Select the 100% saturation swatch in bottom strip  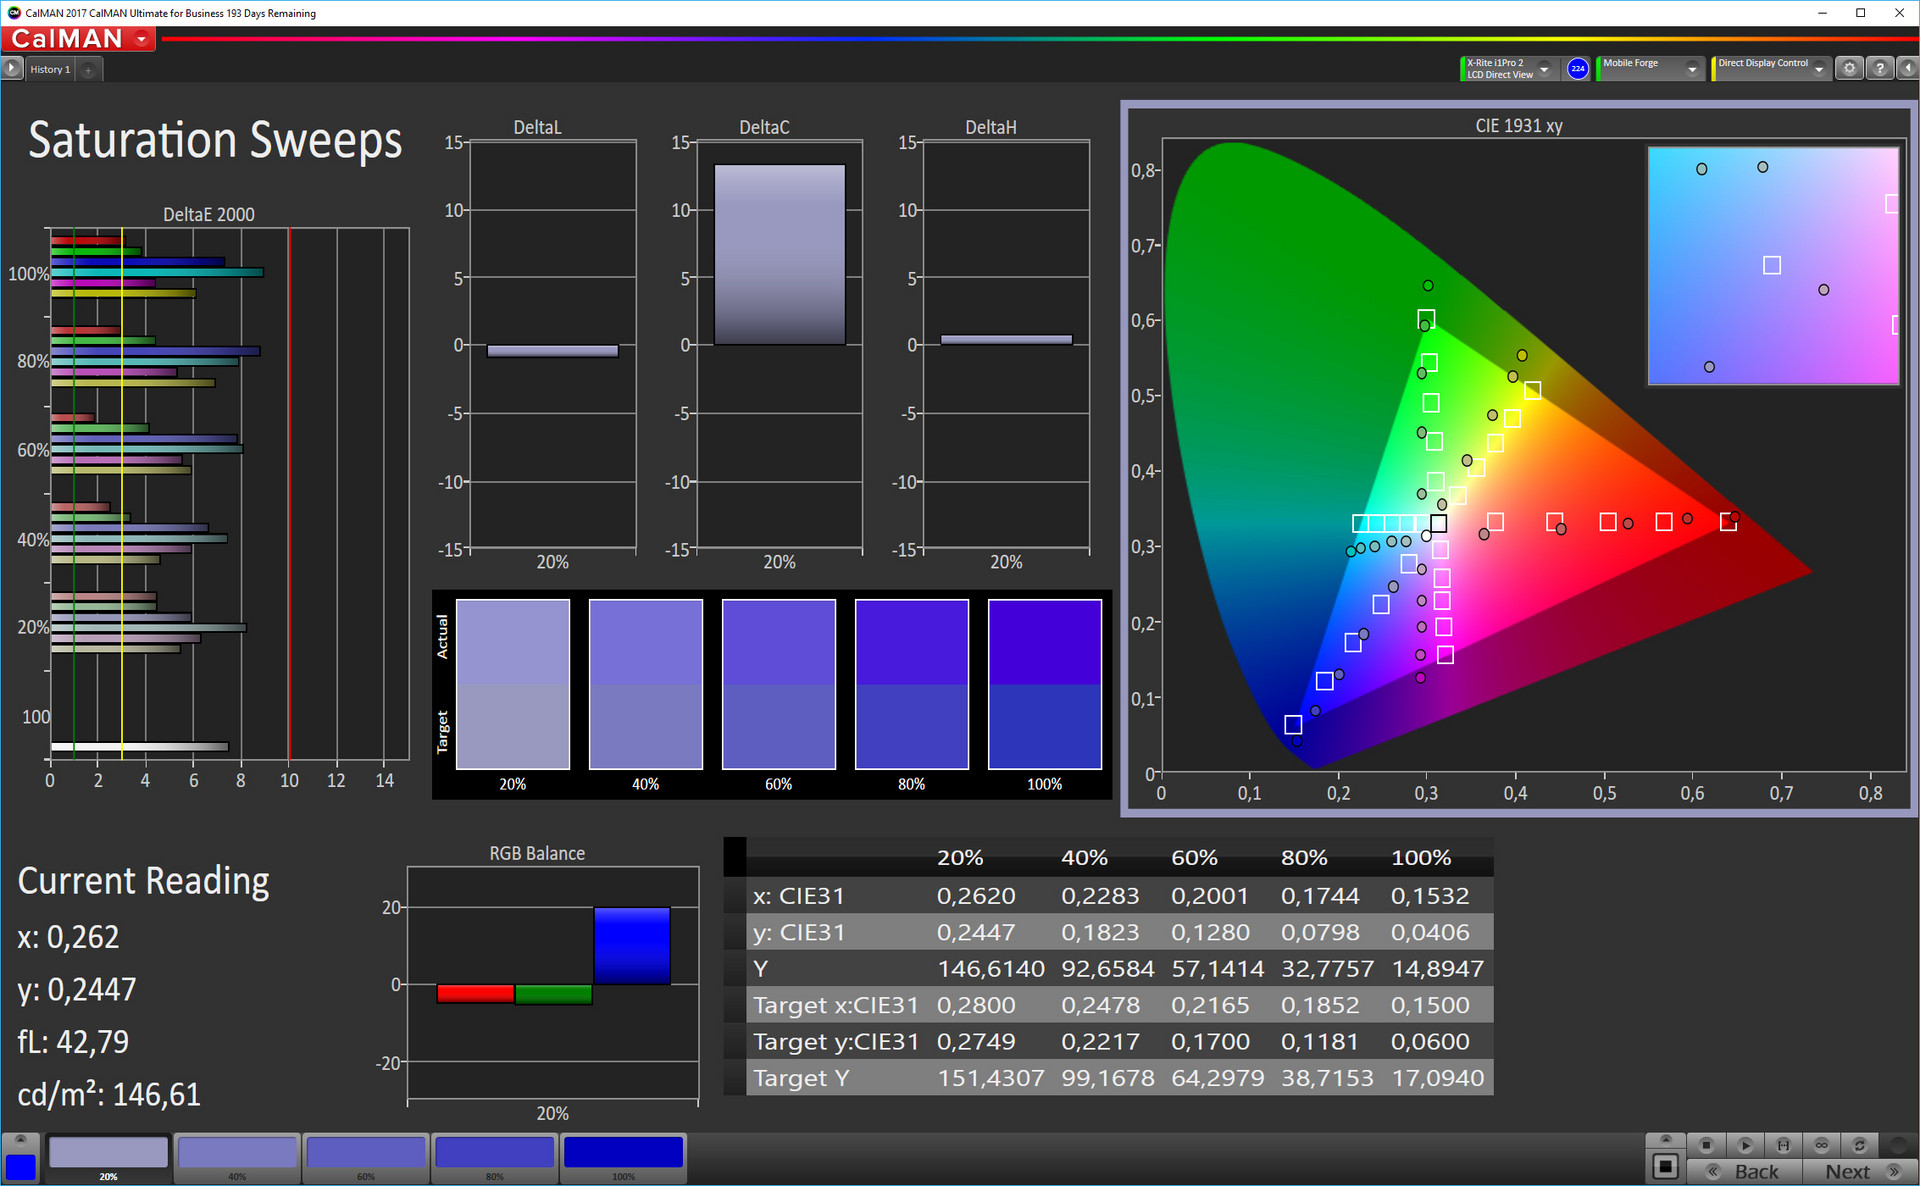click(623, 1158)
